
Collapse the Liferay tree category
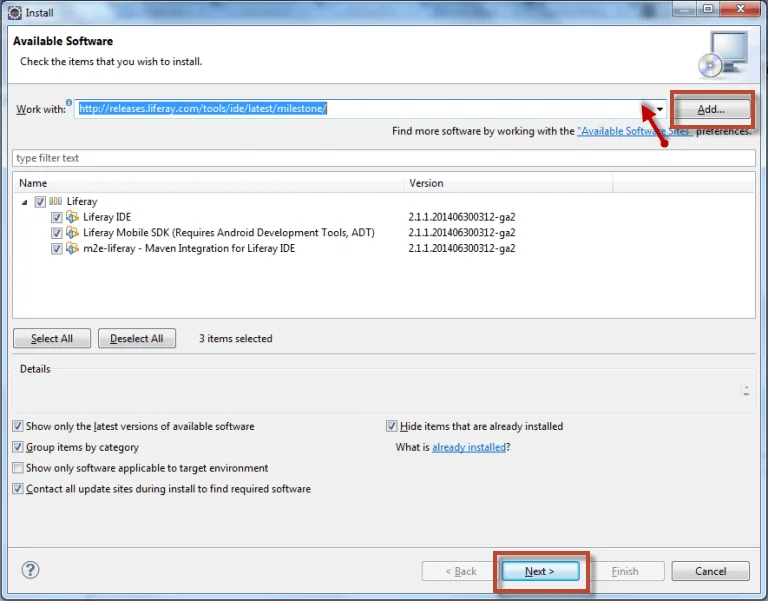24,202
